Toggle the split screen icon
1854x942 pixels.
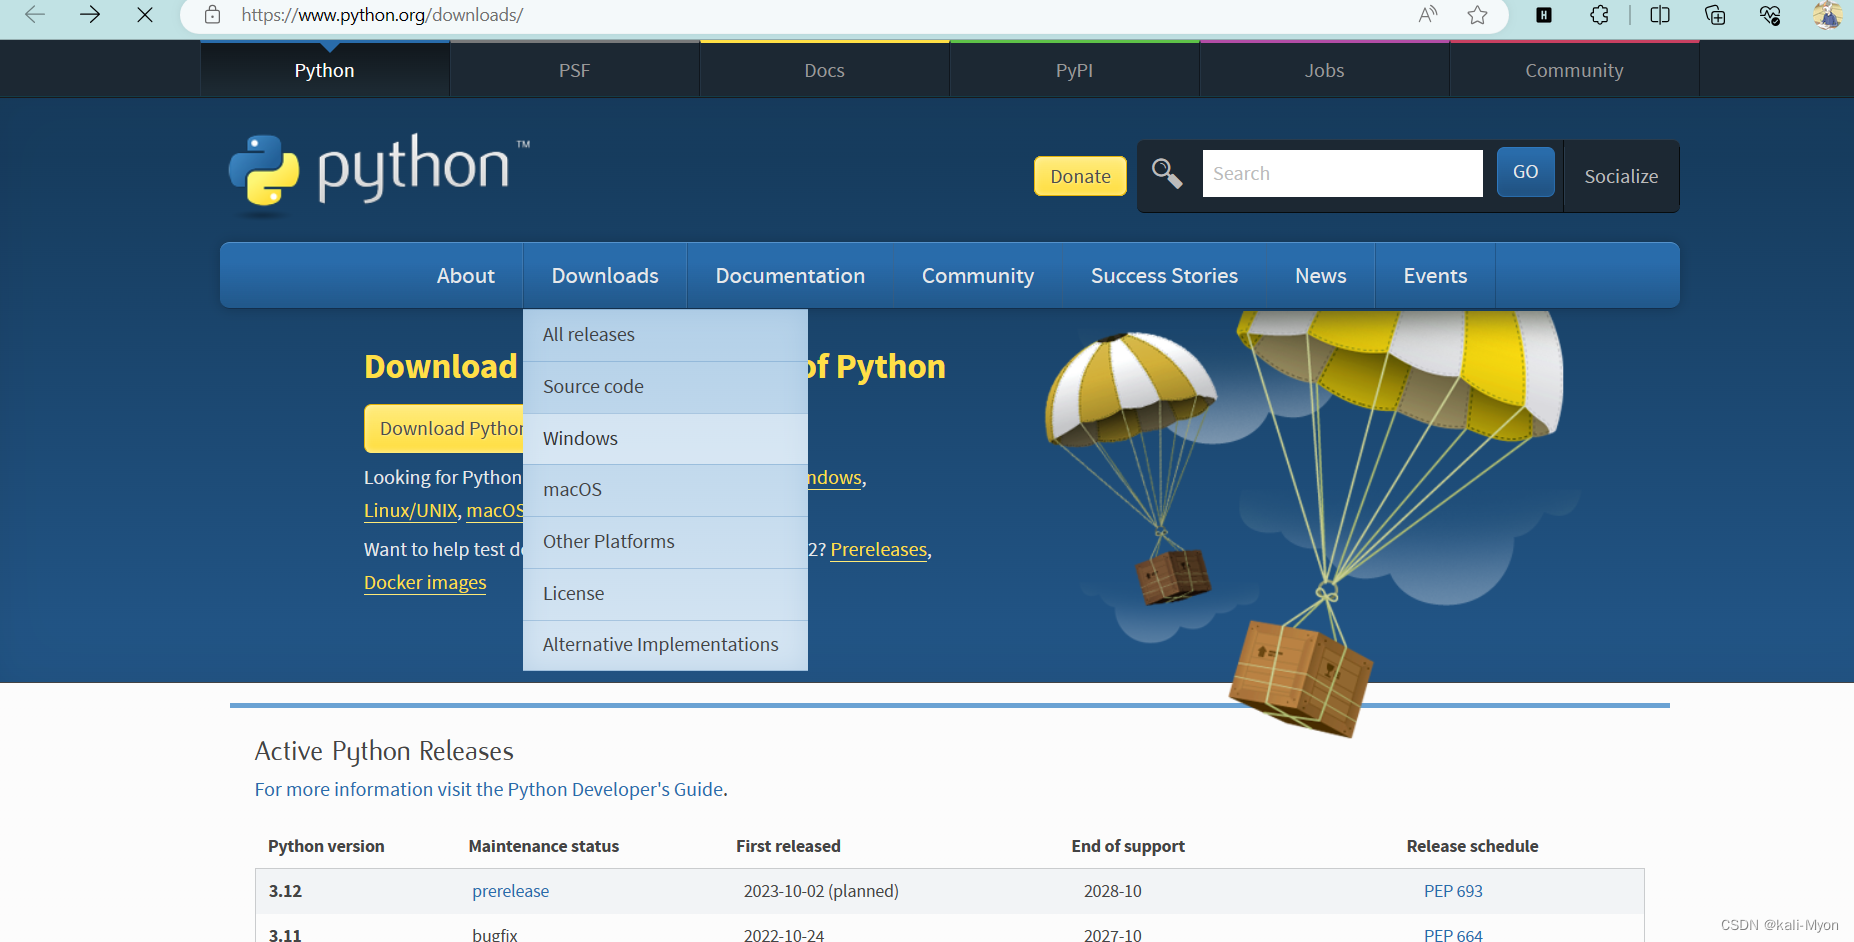(x=1660, y=15)
